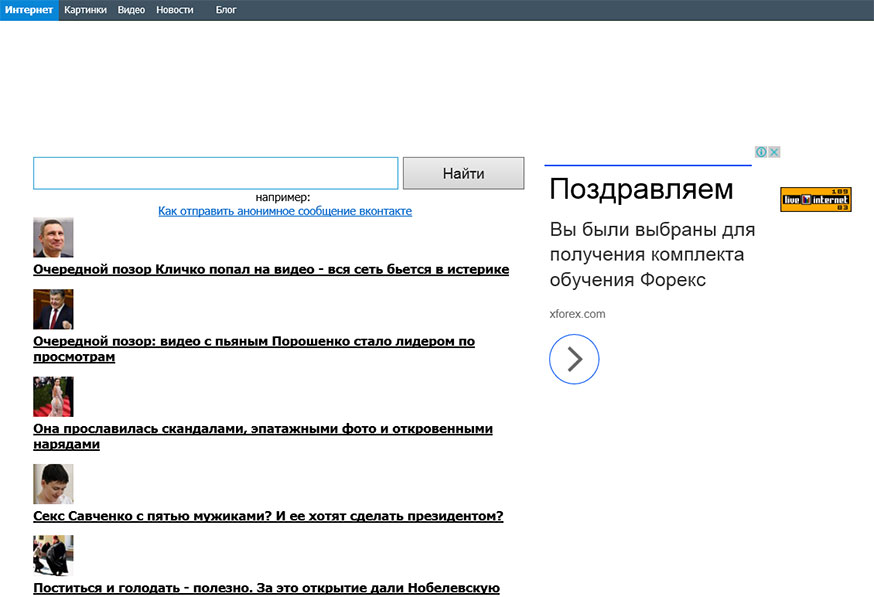874x597 pixels.
Task: Go to the Новости tab
Action: 175,10
